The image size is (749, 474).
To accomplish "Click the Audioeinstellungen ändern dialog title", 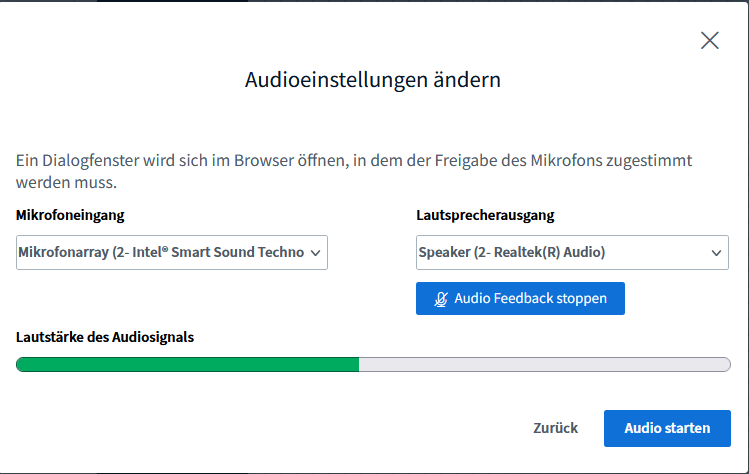I will click(x=373, y=80).
